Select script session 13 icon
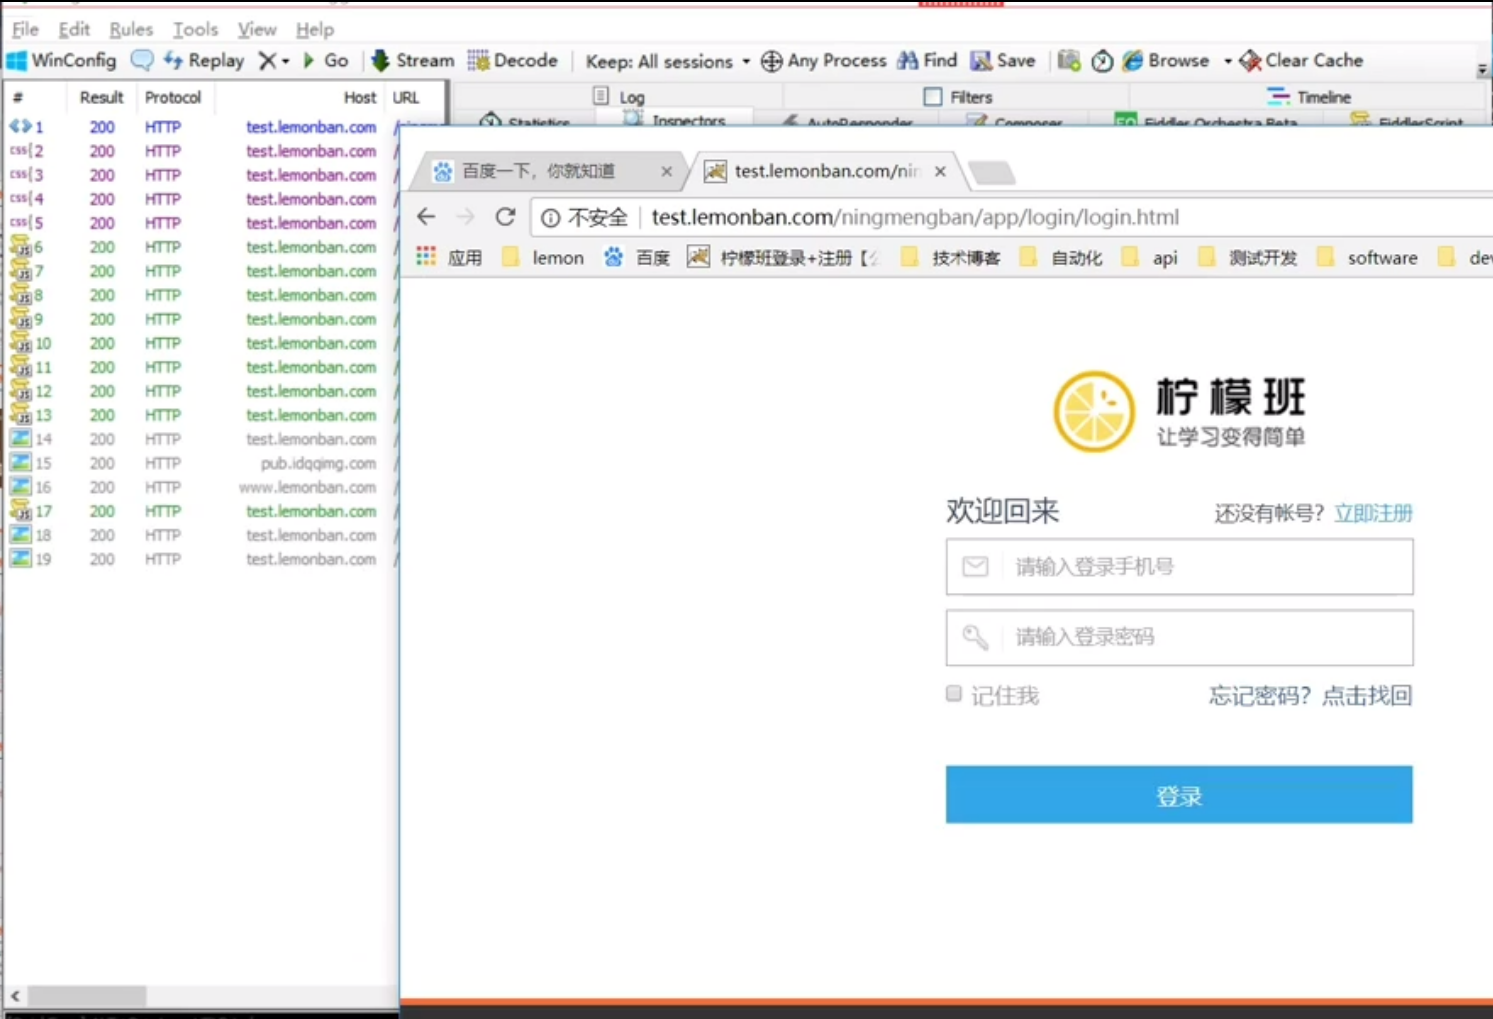Image resolution: width=1493 pixels, height=1019 pixels. [20, 414]
